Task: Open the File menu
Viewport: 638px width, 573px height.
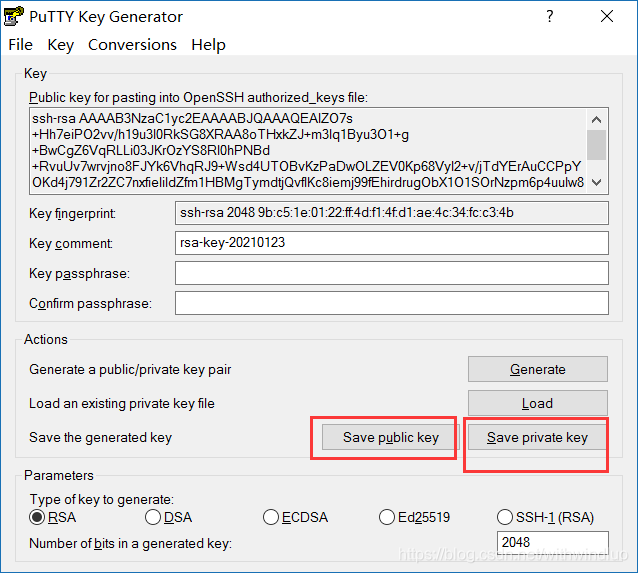Action: tap(20, 45)
